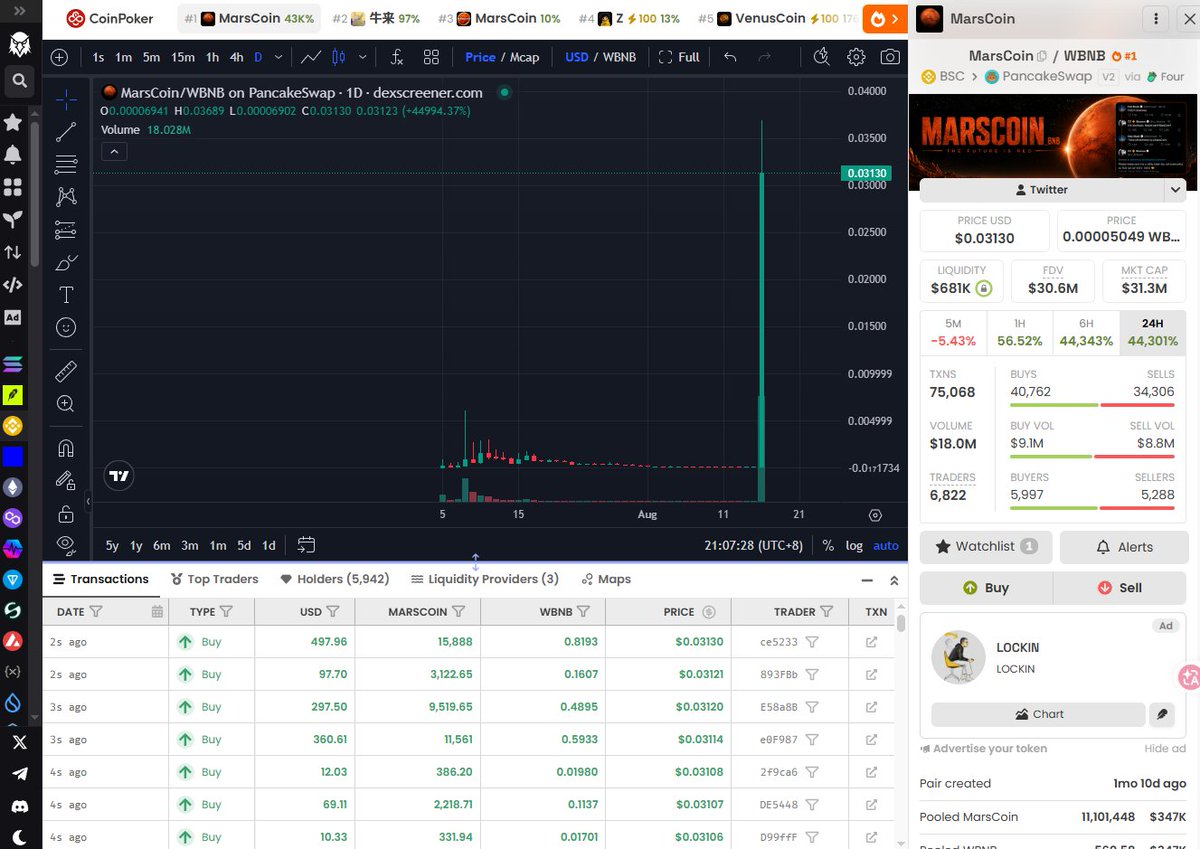The height and width of the screenshot is (849, 1200).
Task: Open chart settings gear
Action: pyautogui.click(x=856, y=57)
